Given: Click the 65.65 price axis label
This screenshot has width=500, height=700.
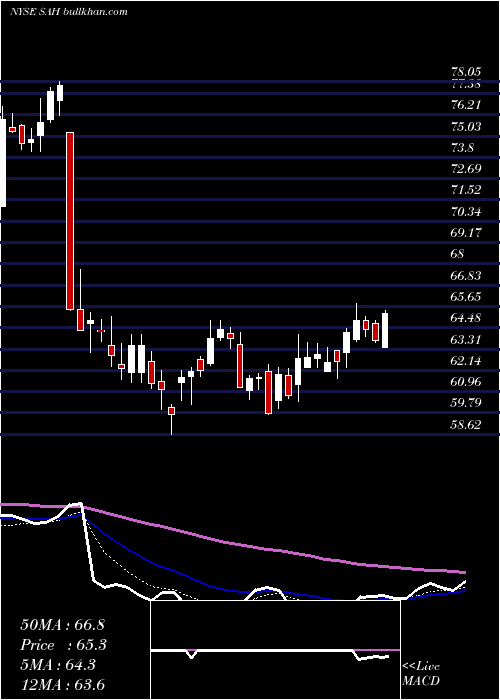Looking at the screenshot, I should [x=466, y=296].
